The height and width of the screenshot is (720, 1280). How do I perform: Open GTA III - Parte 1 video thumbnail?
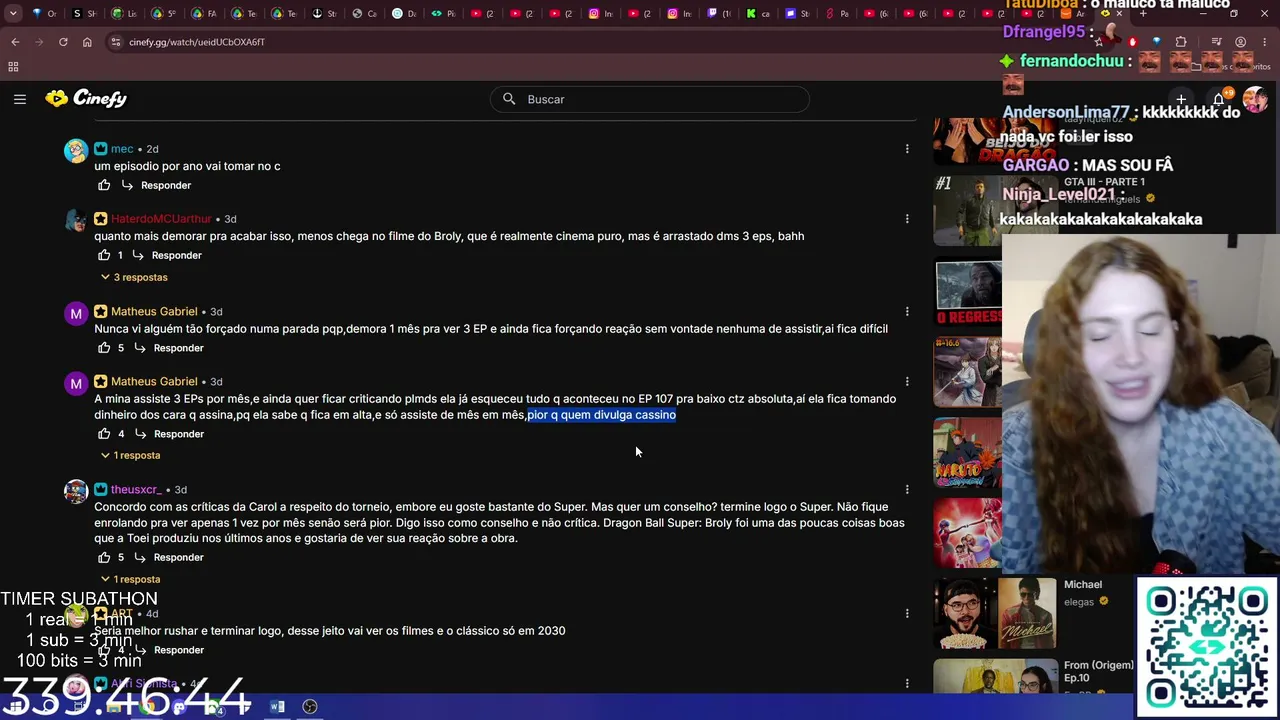coord(967,210)
